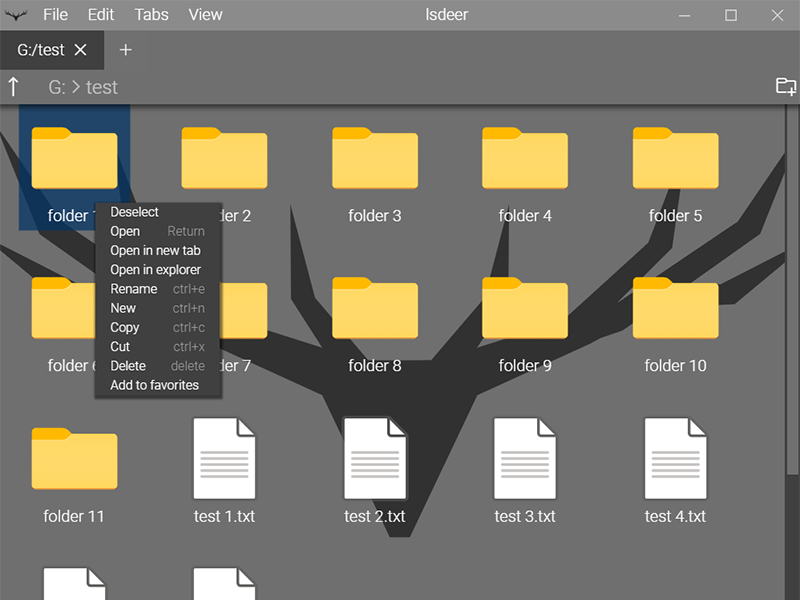Click the test 3.txt label
The height and width of the screenshot is (600, 800).
click(525, 516)
